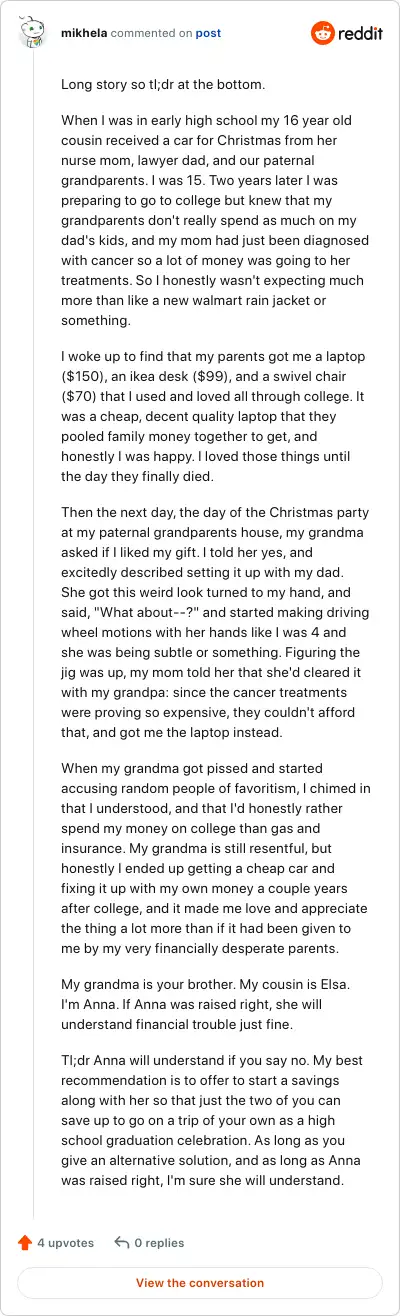Click the "0 replies" label
The height and width of the screenshot is (1316, 400).
pos(159,1243)
